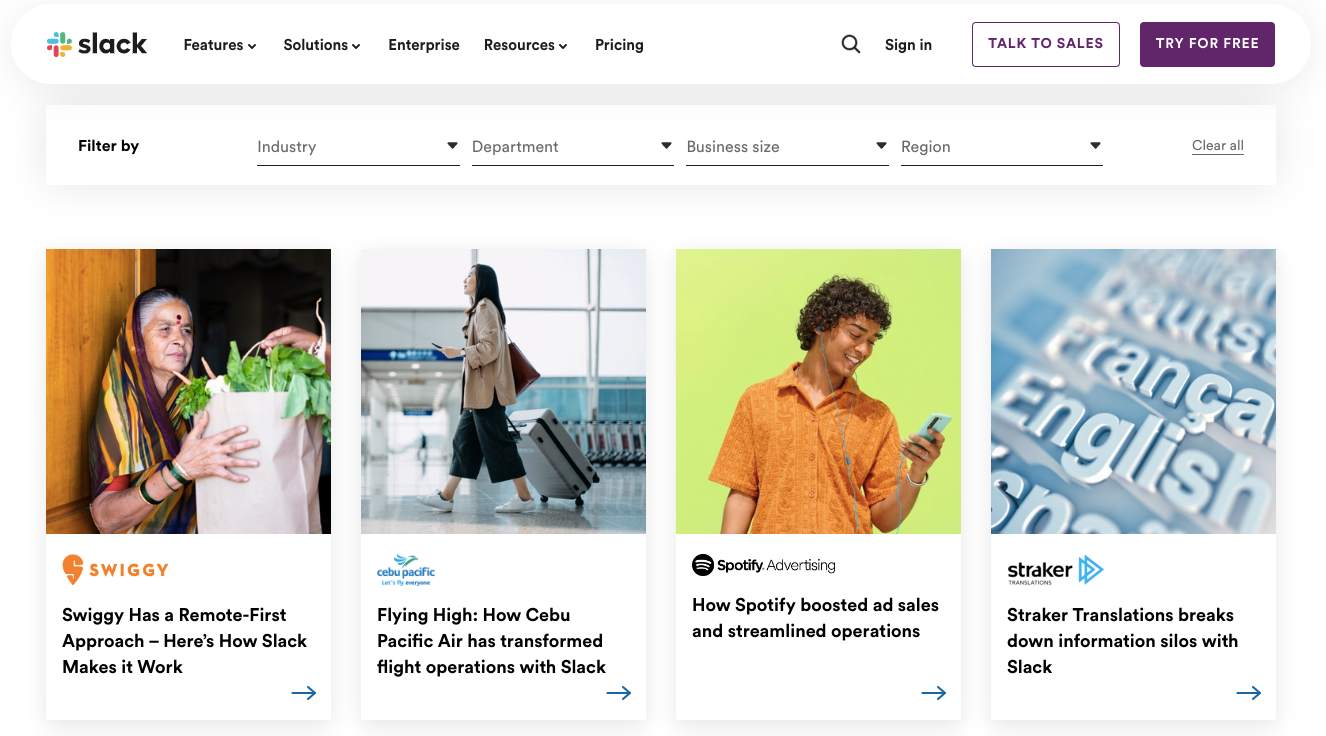
Task: Open the Department filter dropdown
Action: click(572, 146)
